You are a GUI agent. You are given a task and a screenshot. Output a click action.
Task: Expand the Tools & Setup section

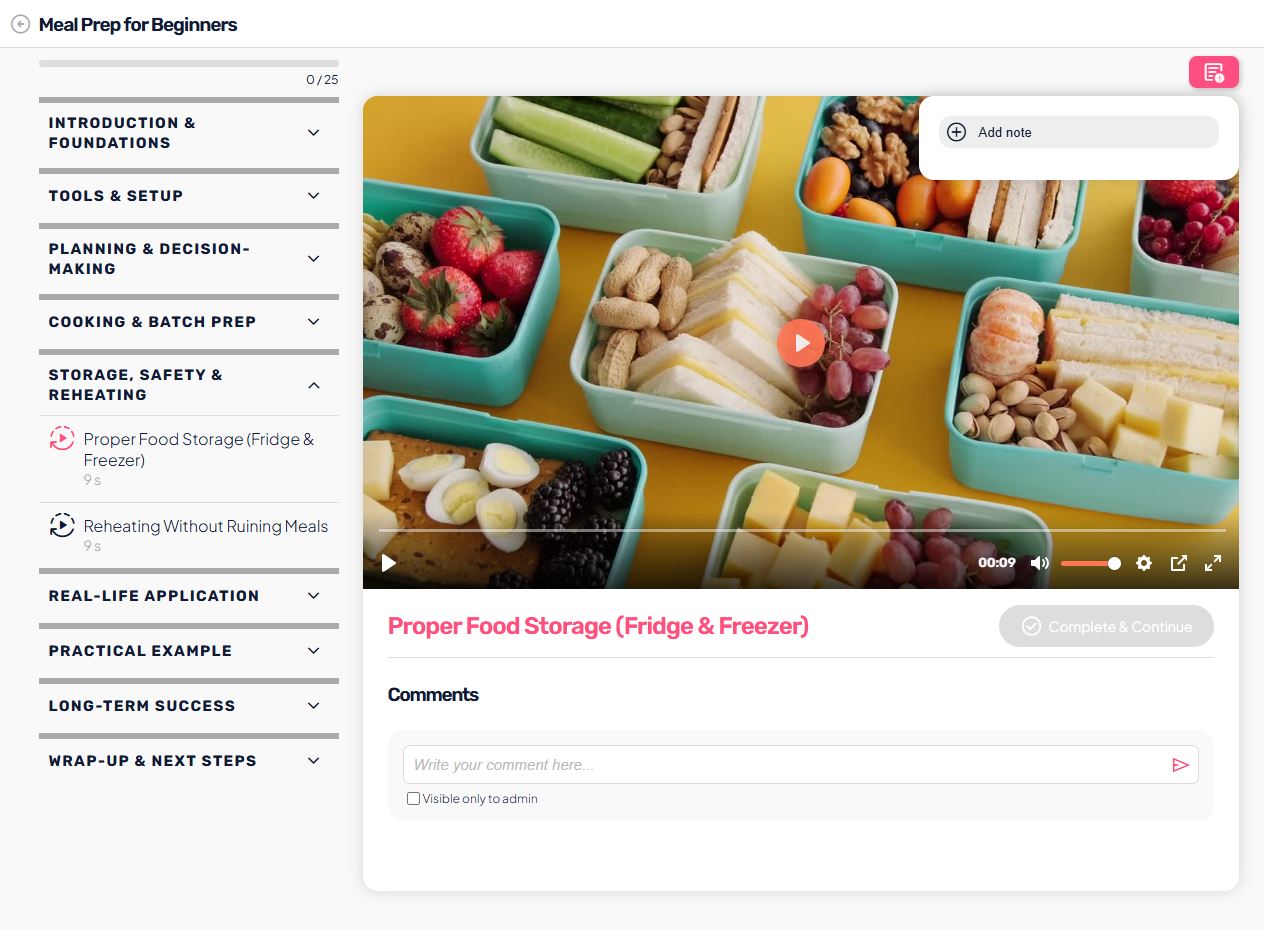tap(189, 196)
